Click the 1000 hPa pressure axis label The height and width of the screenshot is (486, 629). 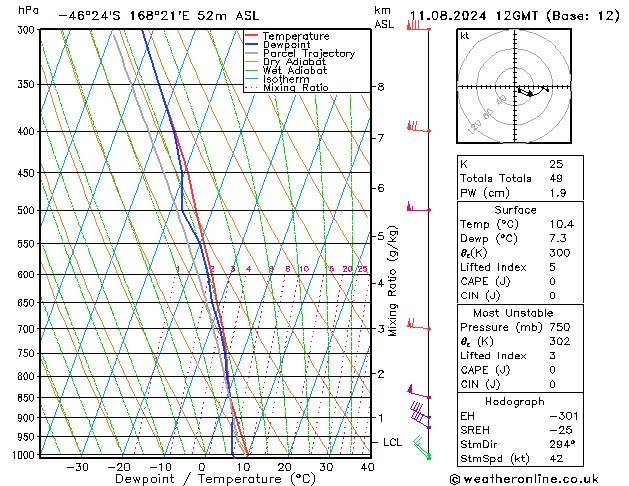point(25,455)
